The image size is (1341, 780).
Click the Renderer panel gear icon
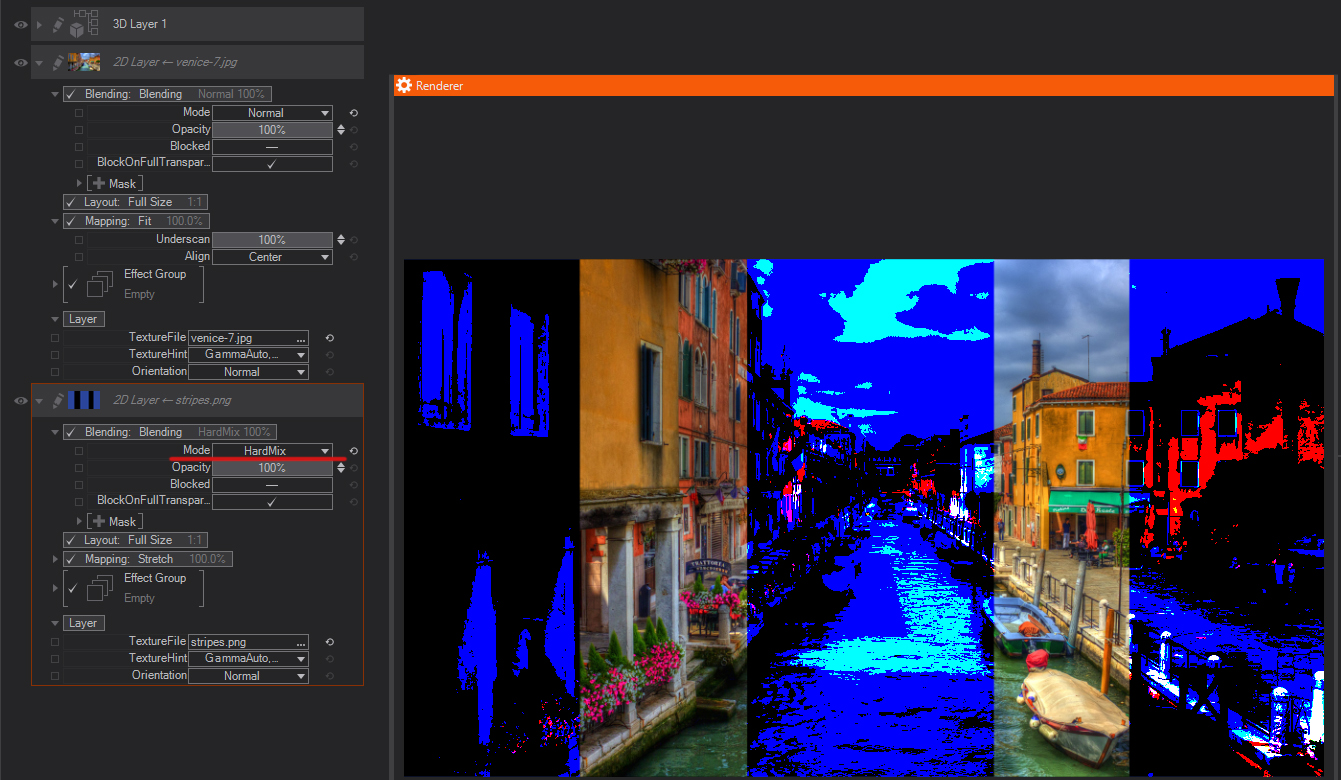[404, 86]
